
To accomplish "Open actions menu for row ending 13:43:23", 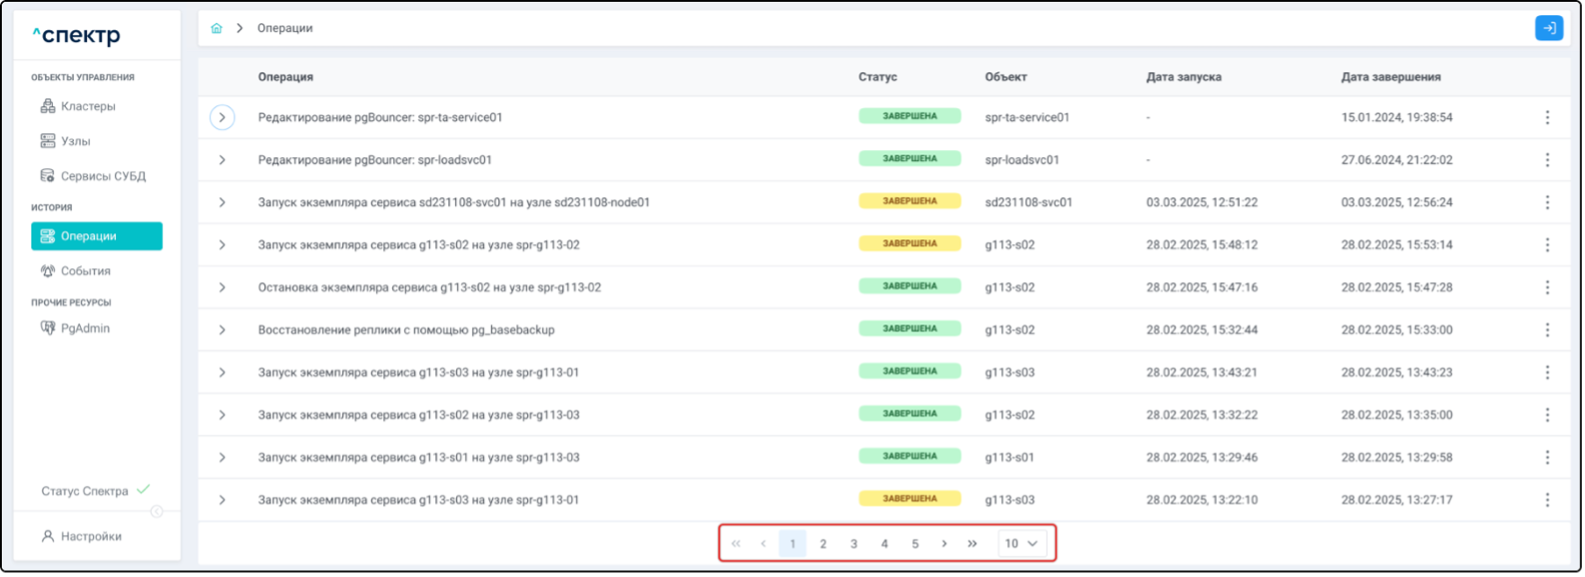I will click(1547, 372).
